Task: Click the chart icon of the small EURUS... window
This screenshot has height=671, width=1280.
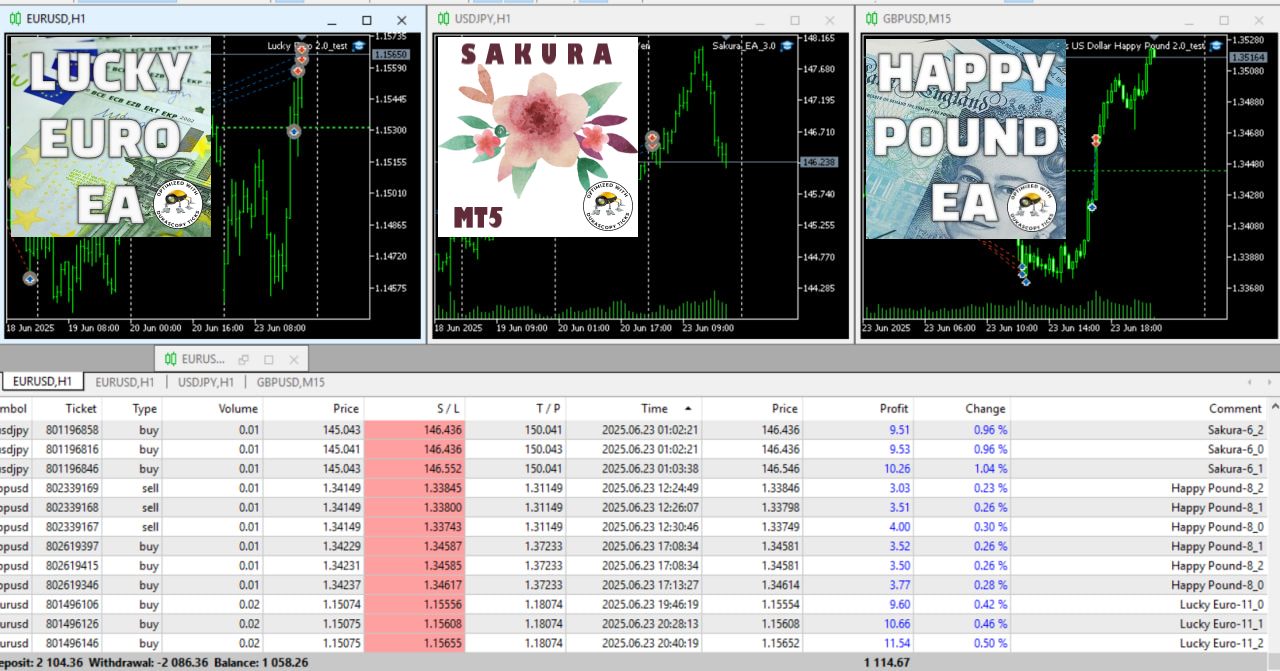Action: [x=171, y=359]
